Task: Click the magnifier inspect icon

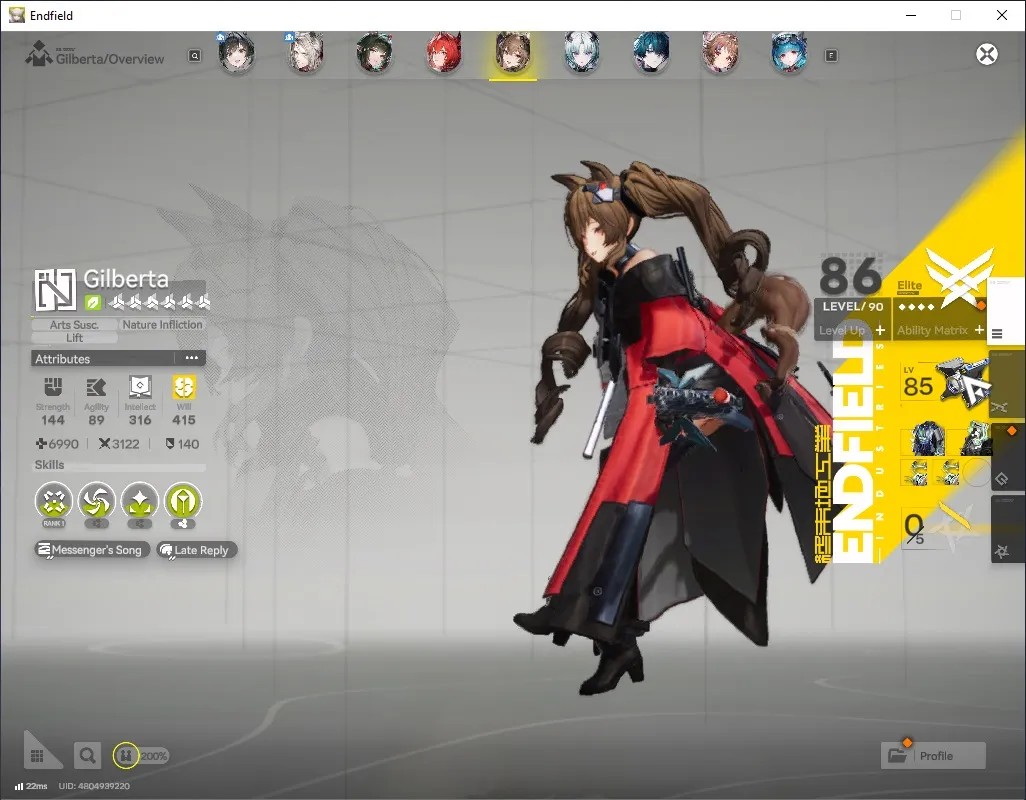Action: click(87, 756)
